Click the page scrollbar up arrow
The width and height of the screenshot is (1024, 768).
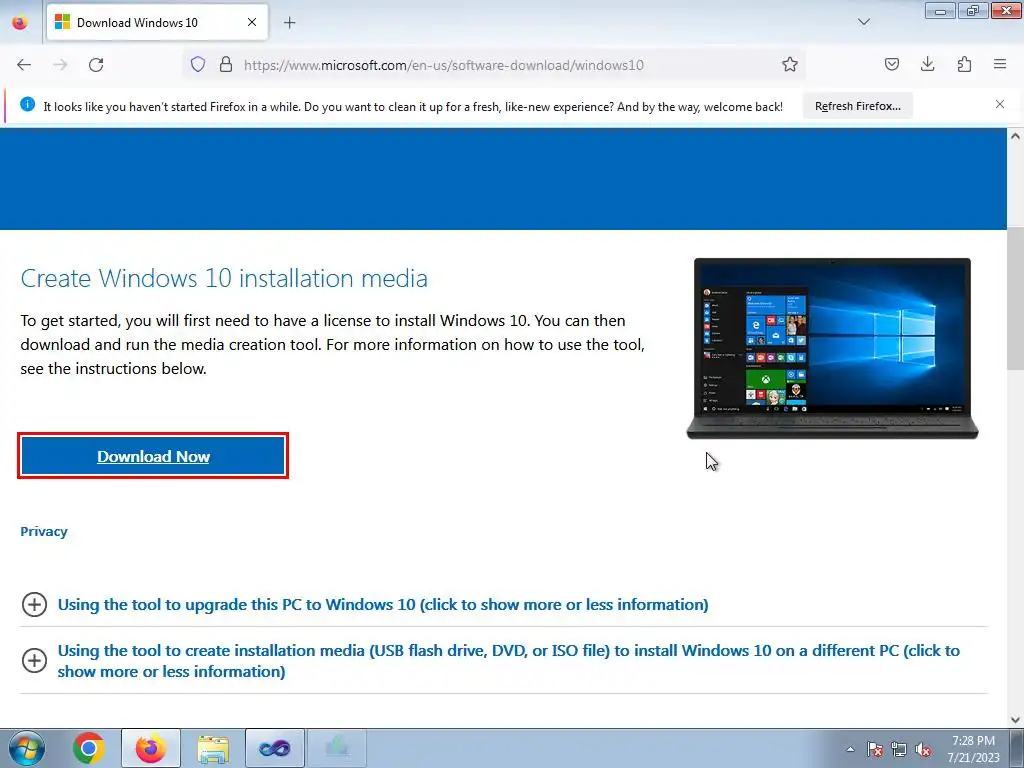click(1015, 136)
